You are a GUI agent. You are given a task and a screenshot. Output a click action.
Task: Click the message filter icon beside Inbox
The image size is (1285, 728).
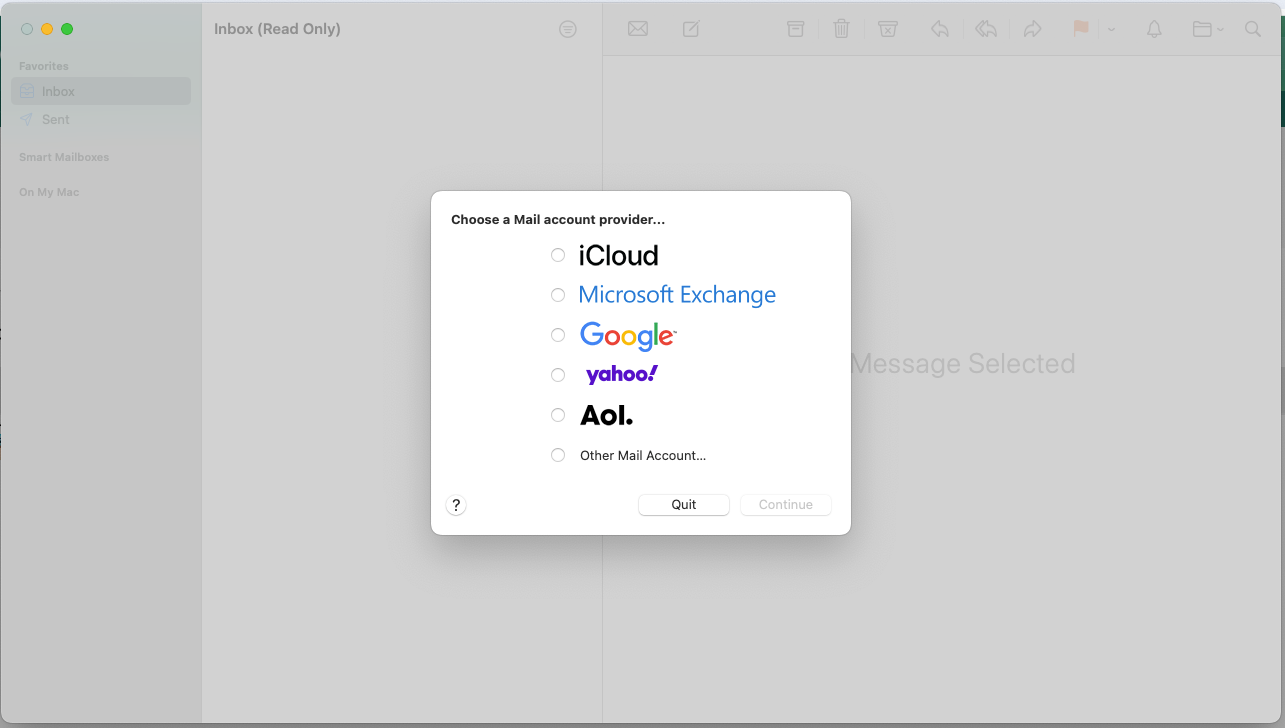[x=568, y=29]
